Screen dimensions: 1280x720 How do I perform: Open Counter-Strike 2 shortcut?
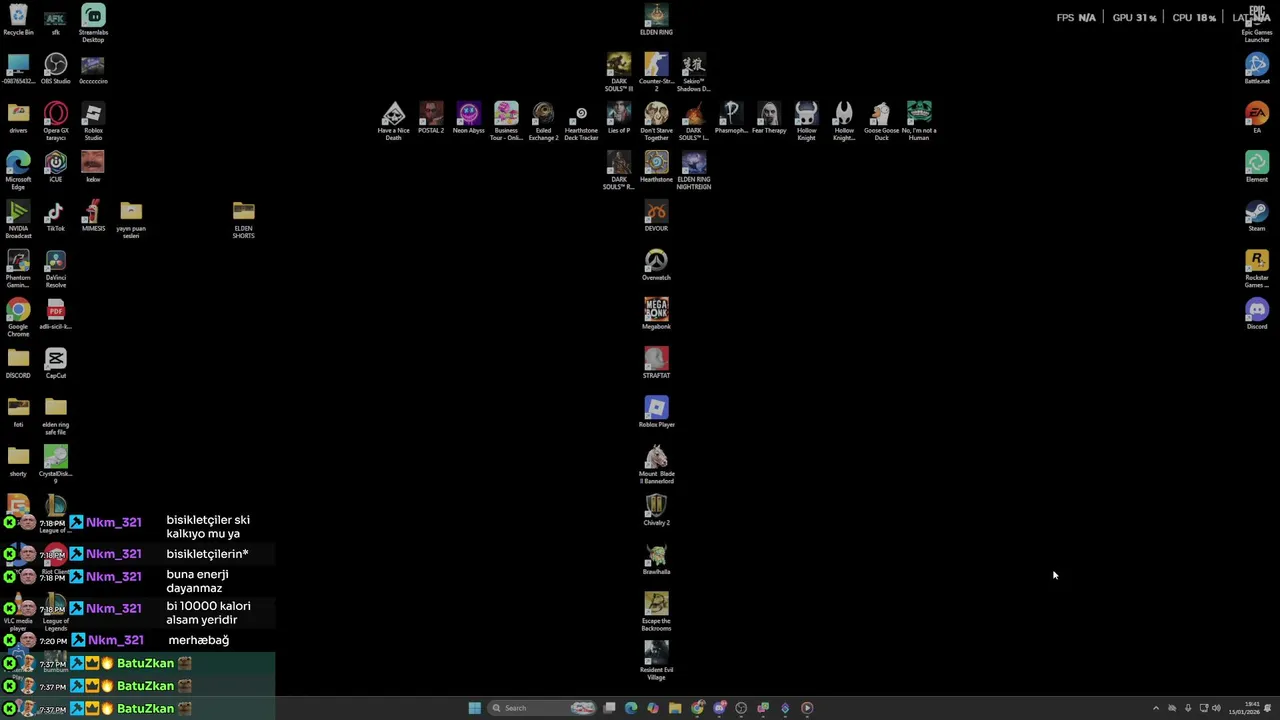tap(656, 72)
